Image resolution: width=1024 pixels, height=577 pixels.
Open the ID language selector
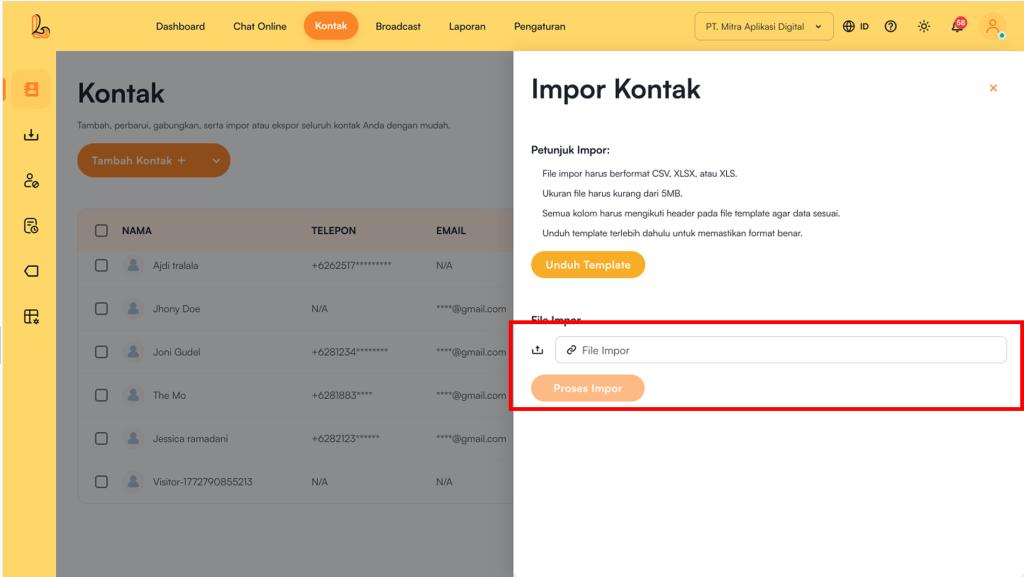856,27
